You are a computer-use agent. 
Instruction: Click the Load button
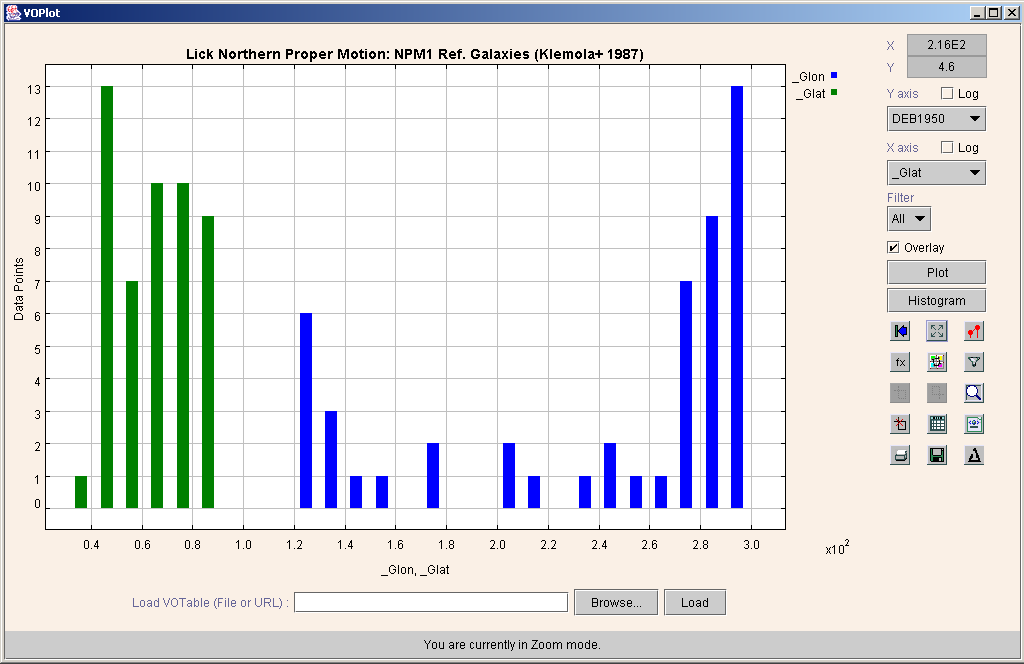point(694,603)
